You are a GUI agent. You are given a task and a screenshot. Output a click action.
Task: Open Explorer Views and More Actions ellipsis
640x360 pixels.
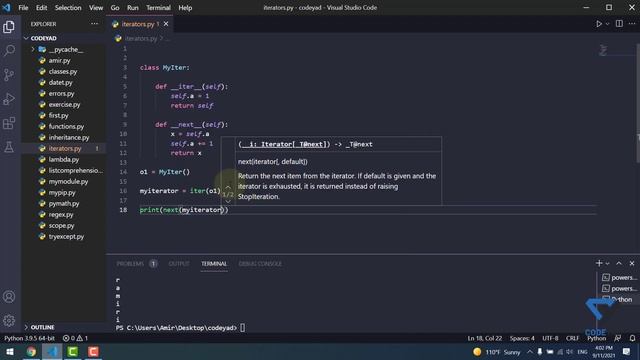click(x=94, y=24)
